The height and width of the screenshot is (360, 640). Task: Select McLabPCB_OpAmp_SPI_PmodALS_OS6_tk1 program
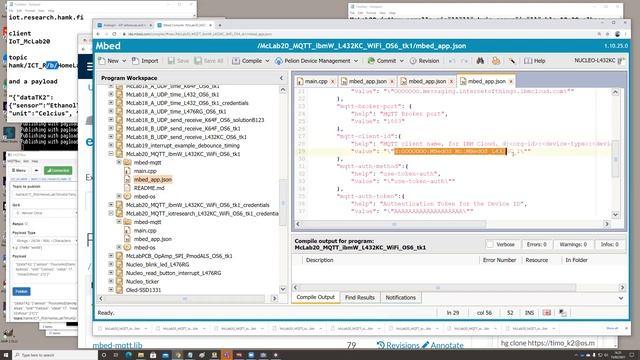pos(179,256)
